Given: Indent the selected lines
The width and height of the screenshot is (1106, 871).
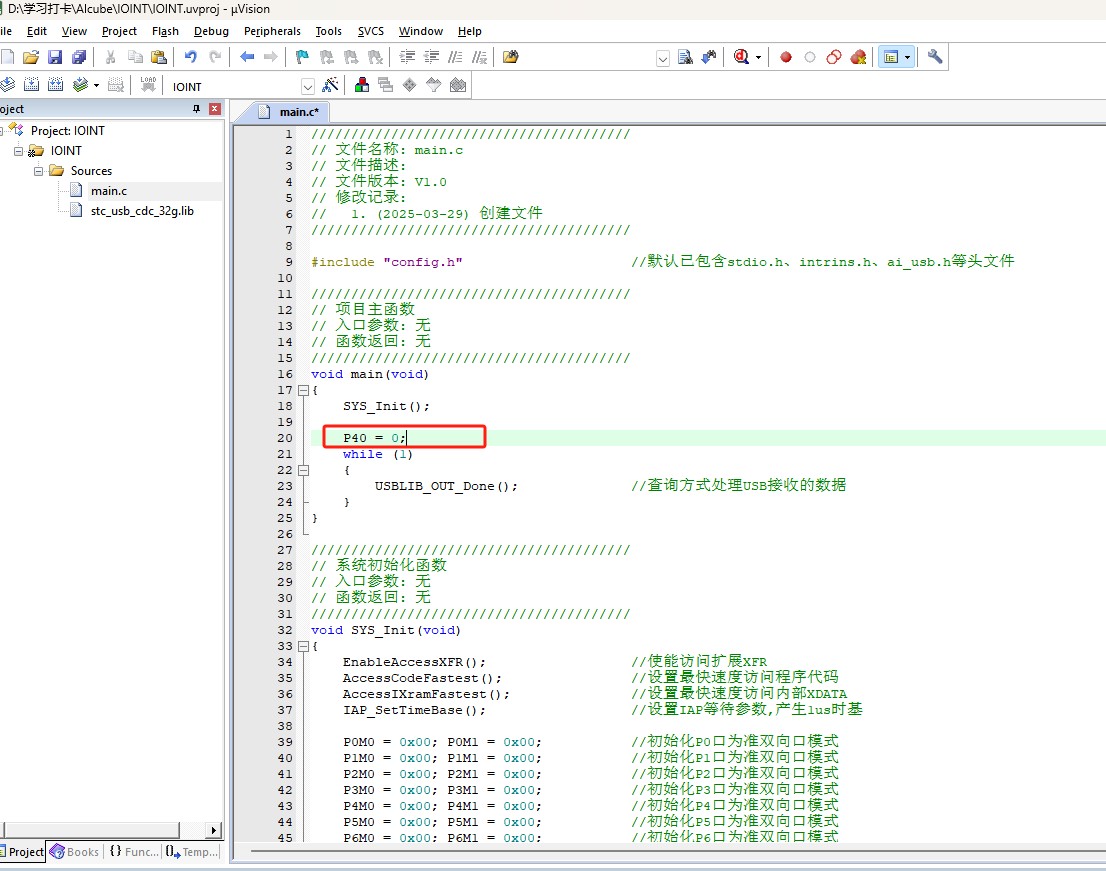Looking at the screenshot, I should click(408, 57).
